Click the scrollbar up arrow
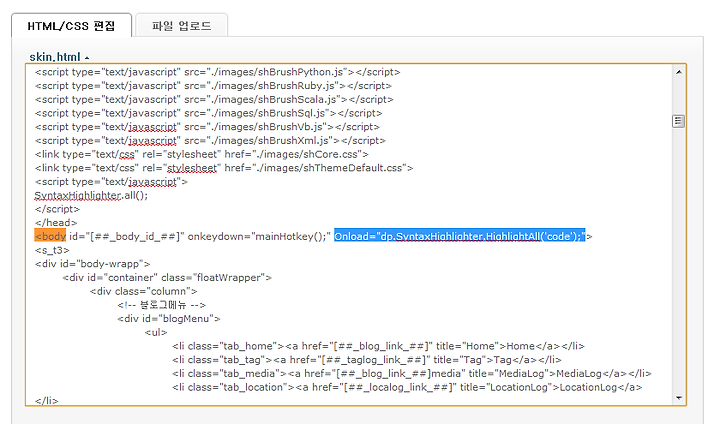 click(679, 72)
